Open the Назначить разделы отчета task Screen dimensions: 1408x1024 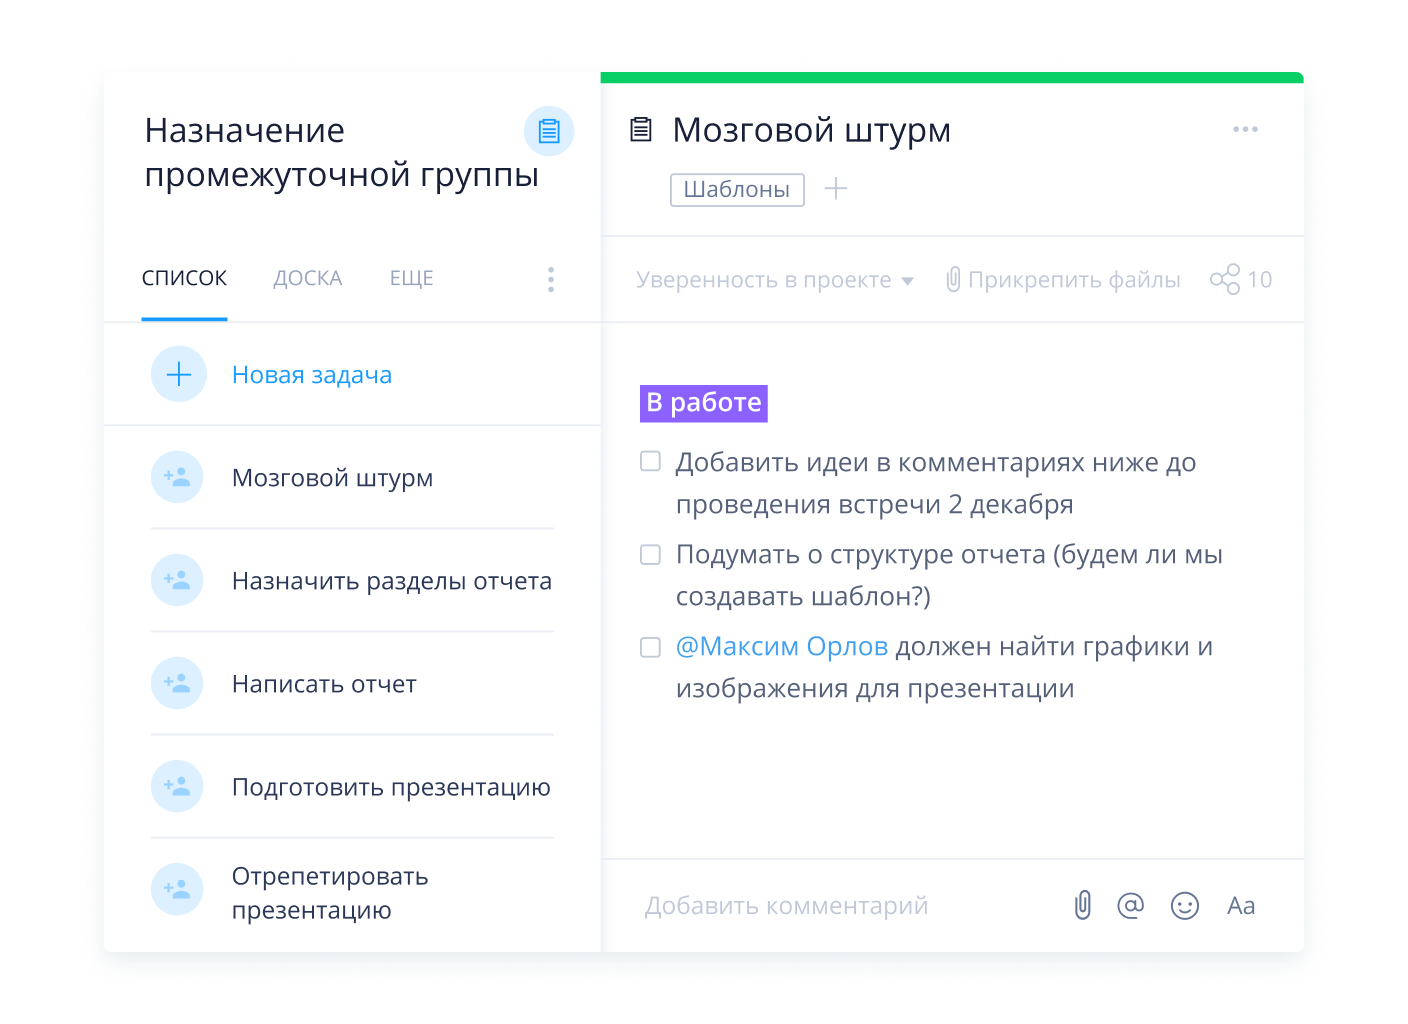click(392, 581)
